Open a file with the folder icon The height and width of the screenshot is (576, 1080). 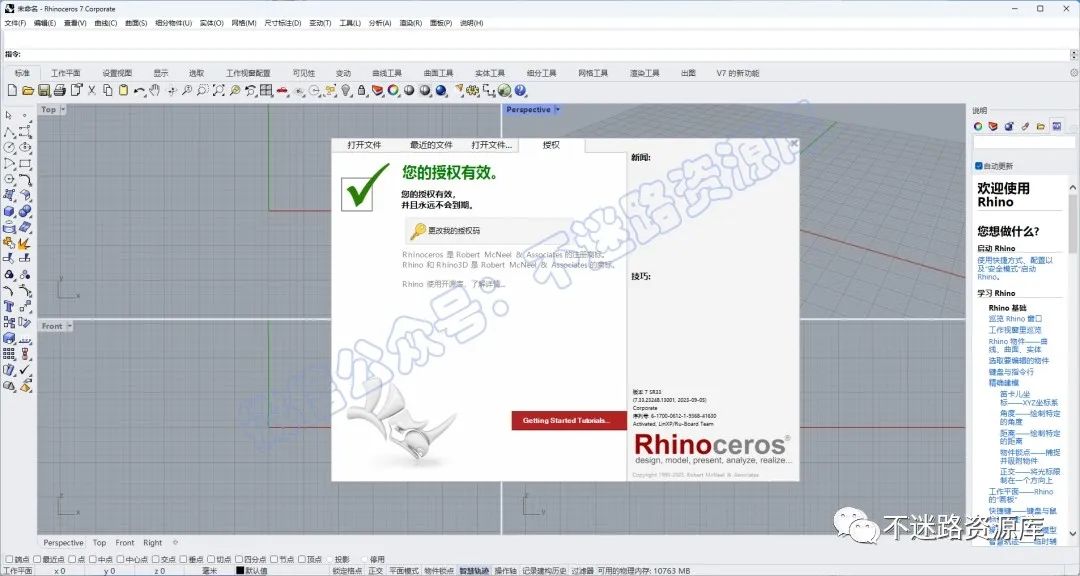pos(28,90)
